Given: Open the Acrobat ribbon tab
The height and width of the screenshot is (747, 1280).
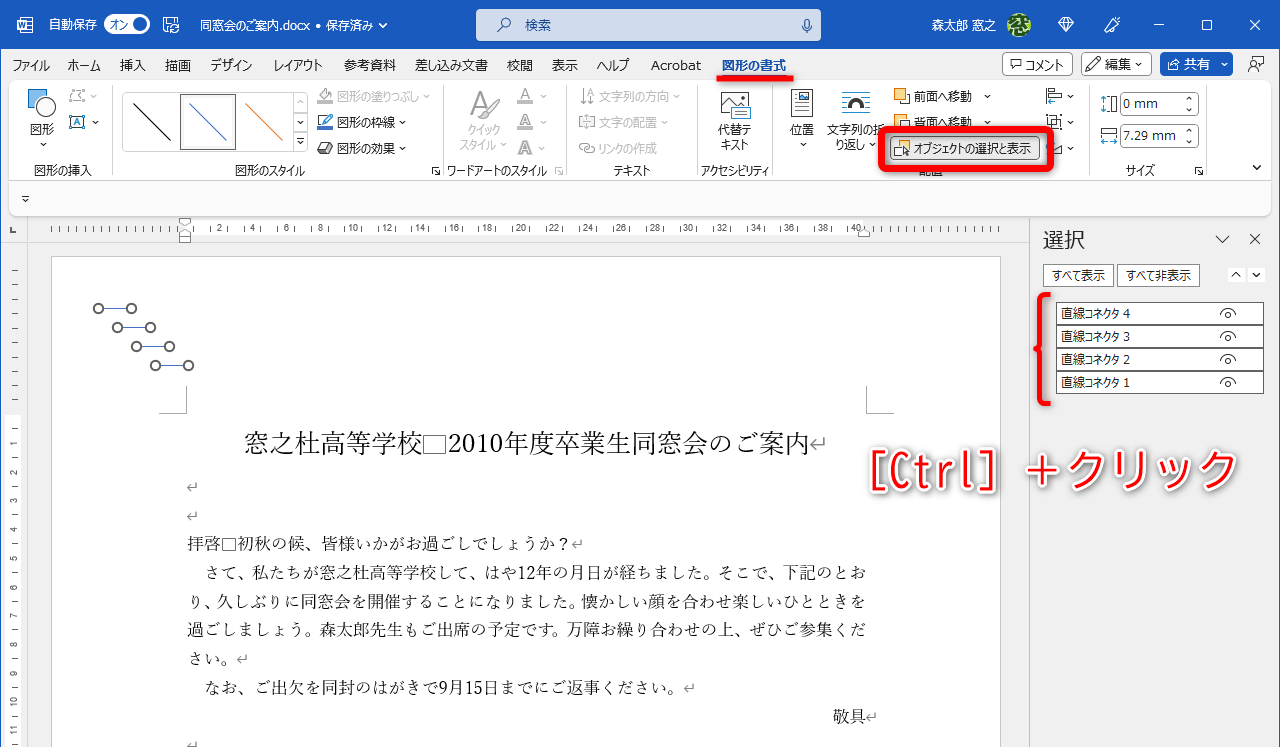Looking at the screenshot, I should pyautogui.click(x=675, y=64).
